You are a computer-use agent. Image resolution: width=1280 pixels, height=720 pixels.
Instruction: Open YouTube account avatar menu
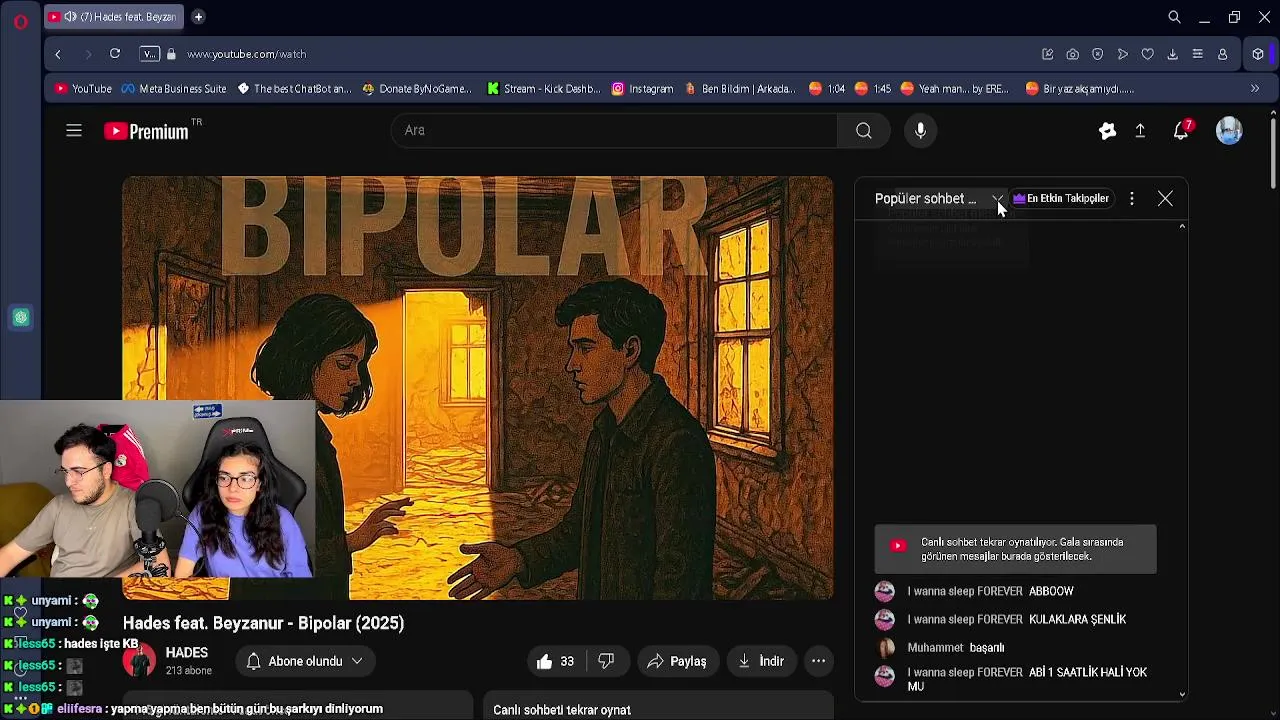pyautogui.click(x=1229, y=130)
